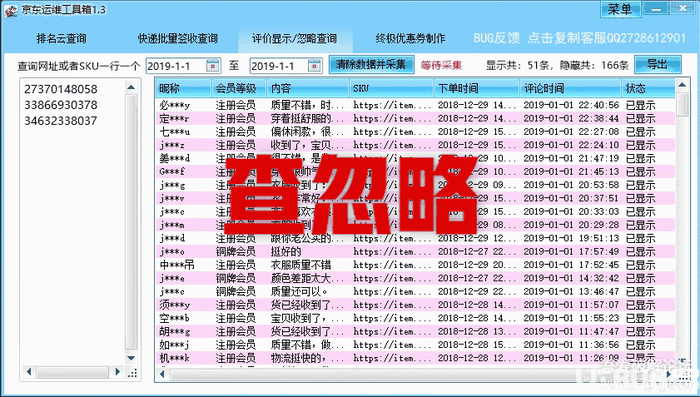Click comment time 2019-01-01 14:32:42
Viewport: 700px width, 397px height.
click(571, 278)
